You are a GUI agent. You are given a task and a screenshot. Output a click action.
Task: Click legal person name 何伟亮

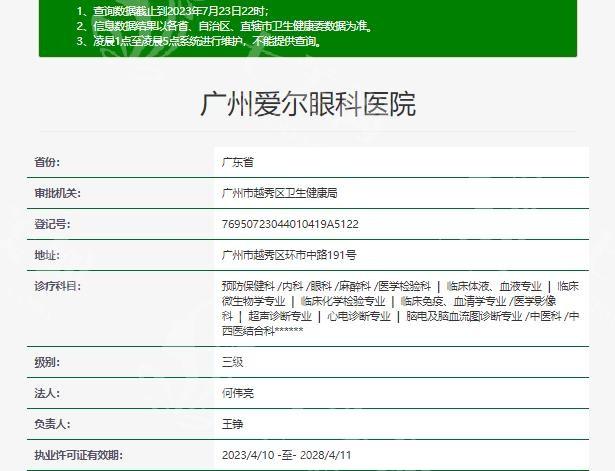point(238,393)
